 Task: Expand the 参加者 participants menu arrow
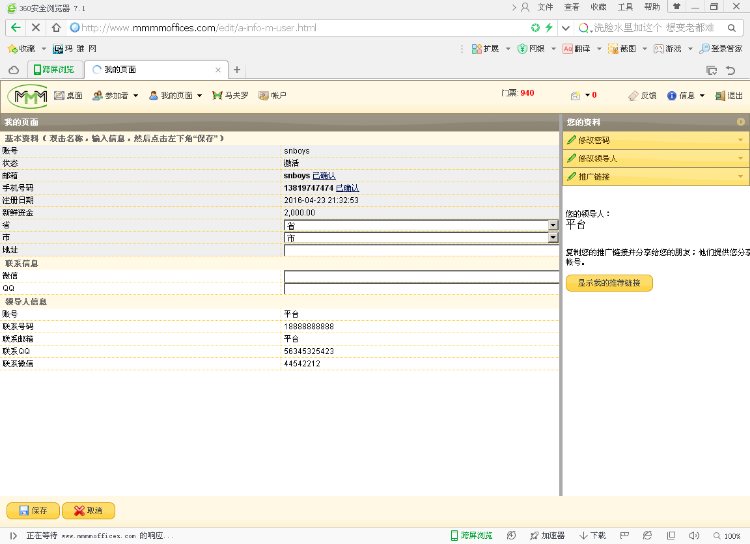[135, 96]
